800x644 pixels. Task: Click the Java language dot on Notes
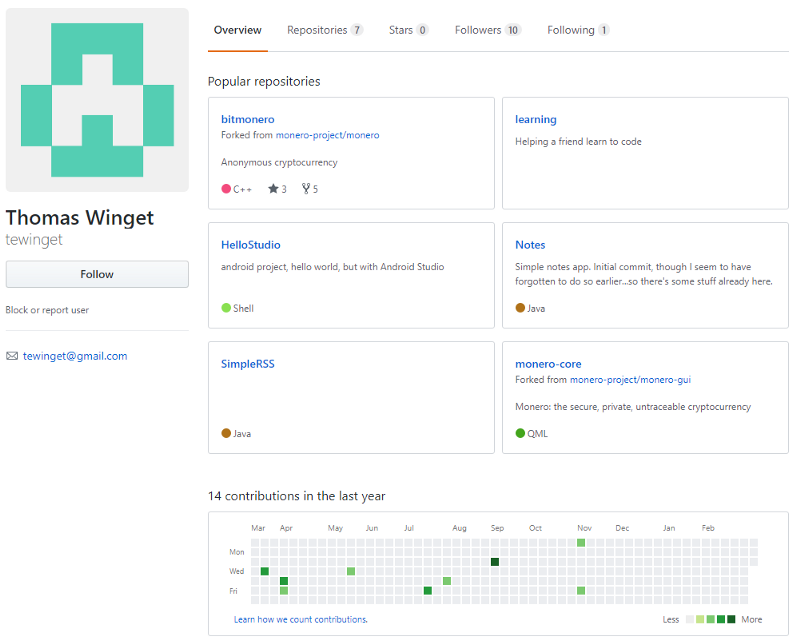pyautogui.click(x=520, y=308)
